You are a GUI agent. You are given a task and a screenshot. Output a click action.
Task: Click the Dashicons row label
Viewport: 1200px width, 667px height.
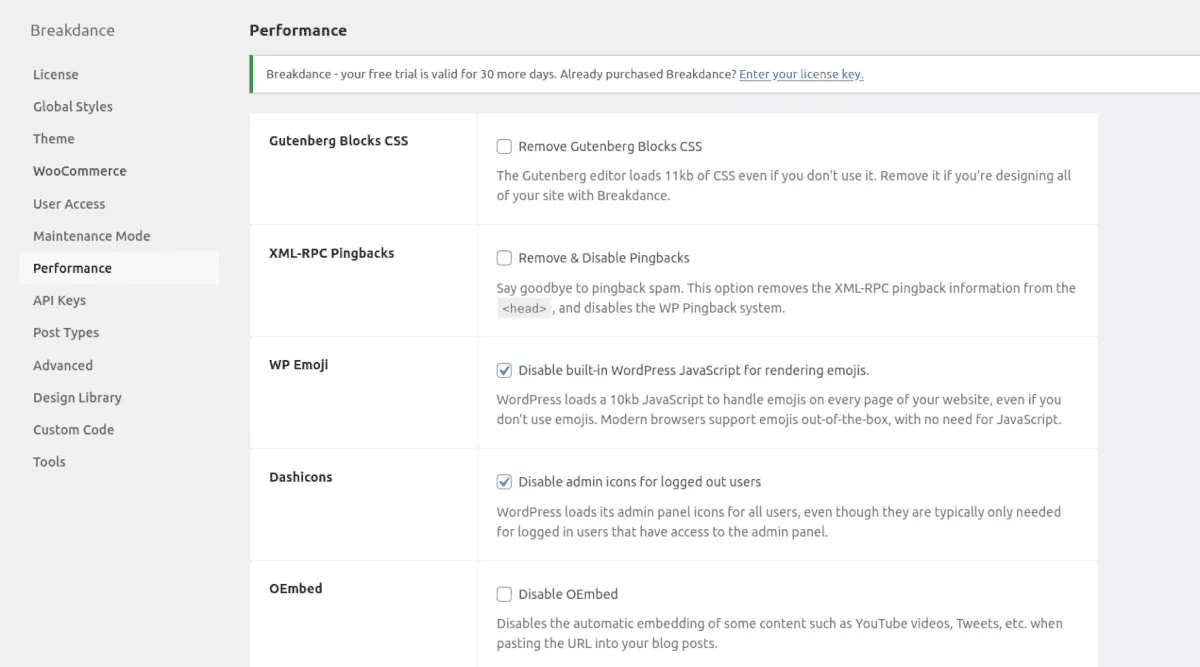pyautogui.click(x=301, y=477)
